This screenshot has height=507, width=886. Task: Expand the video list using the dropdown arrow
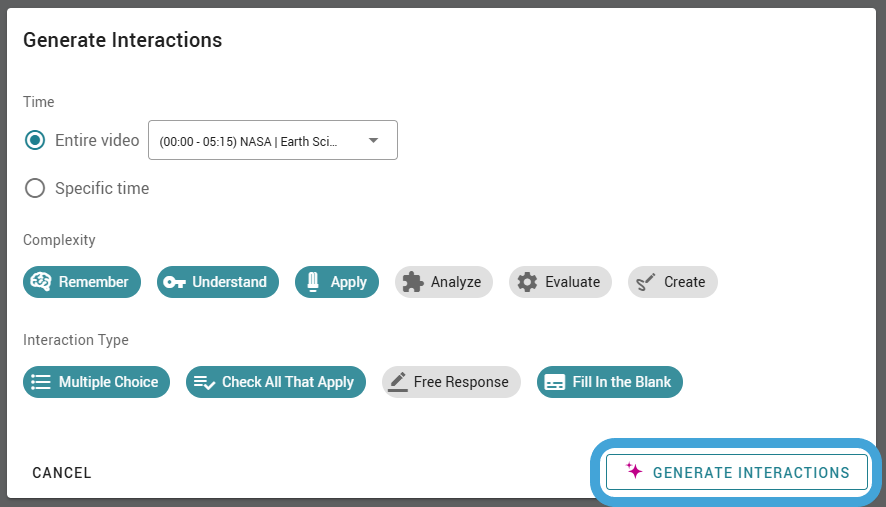coord(373,140)
